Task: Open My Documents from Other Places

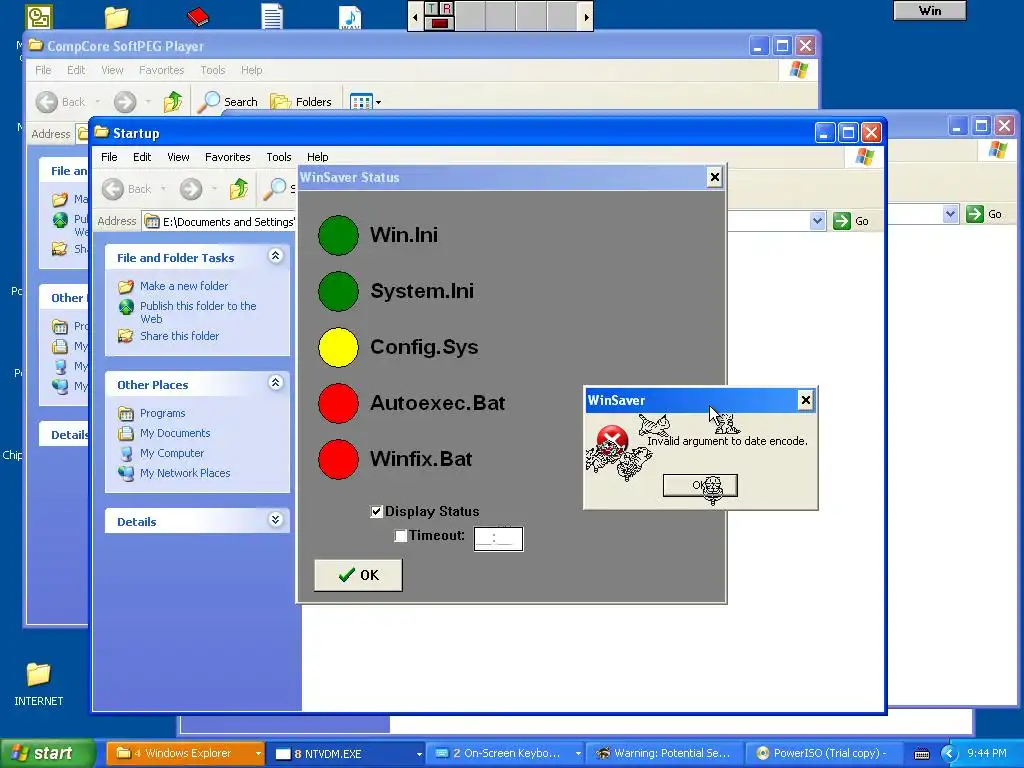Action: coord(175,434)
